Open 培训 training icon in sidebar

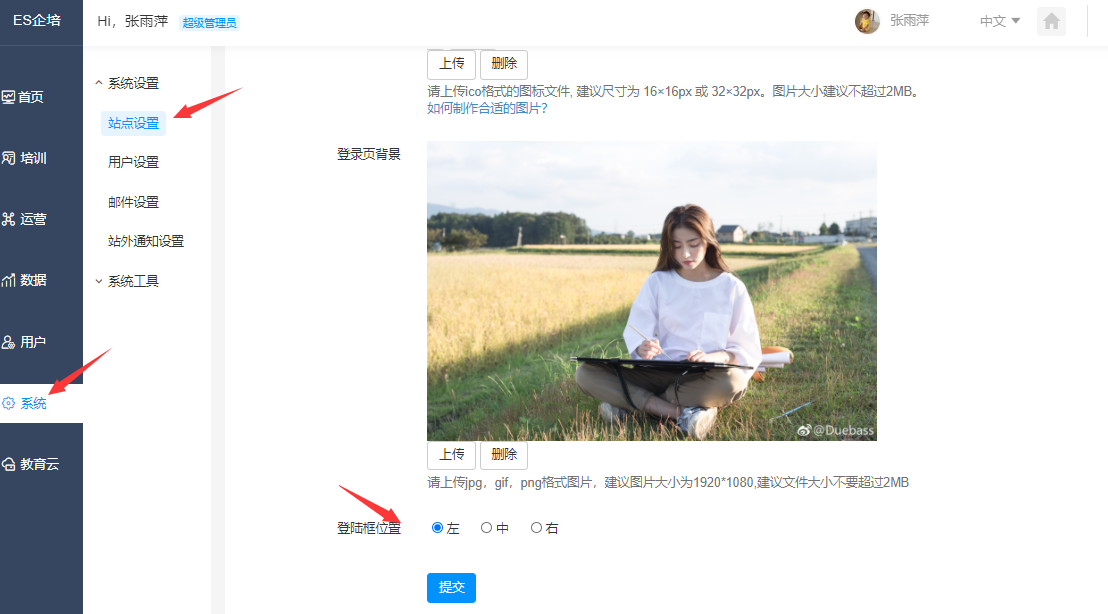[9, 158]
